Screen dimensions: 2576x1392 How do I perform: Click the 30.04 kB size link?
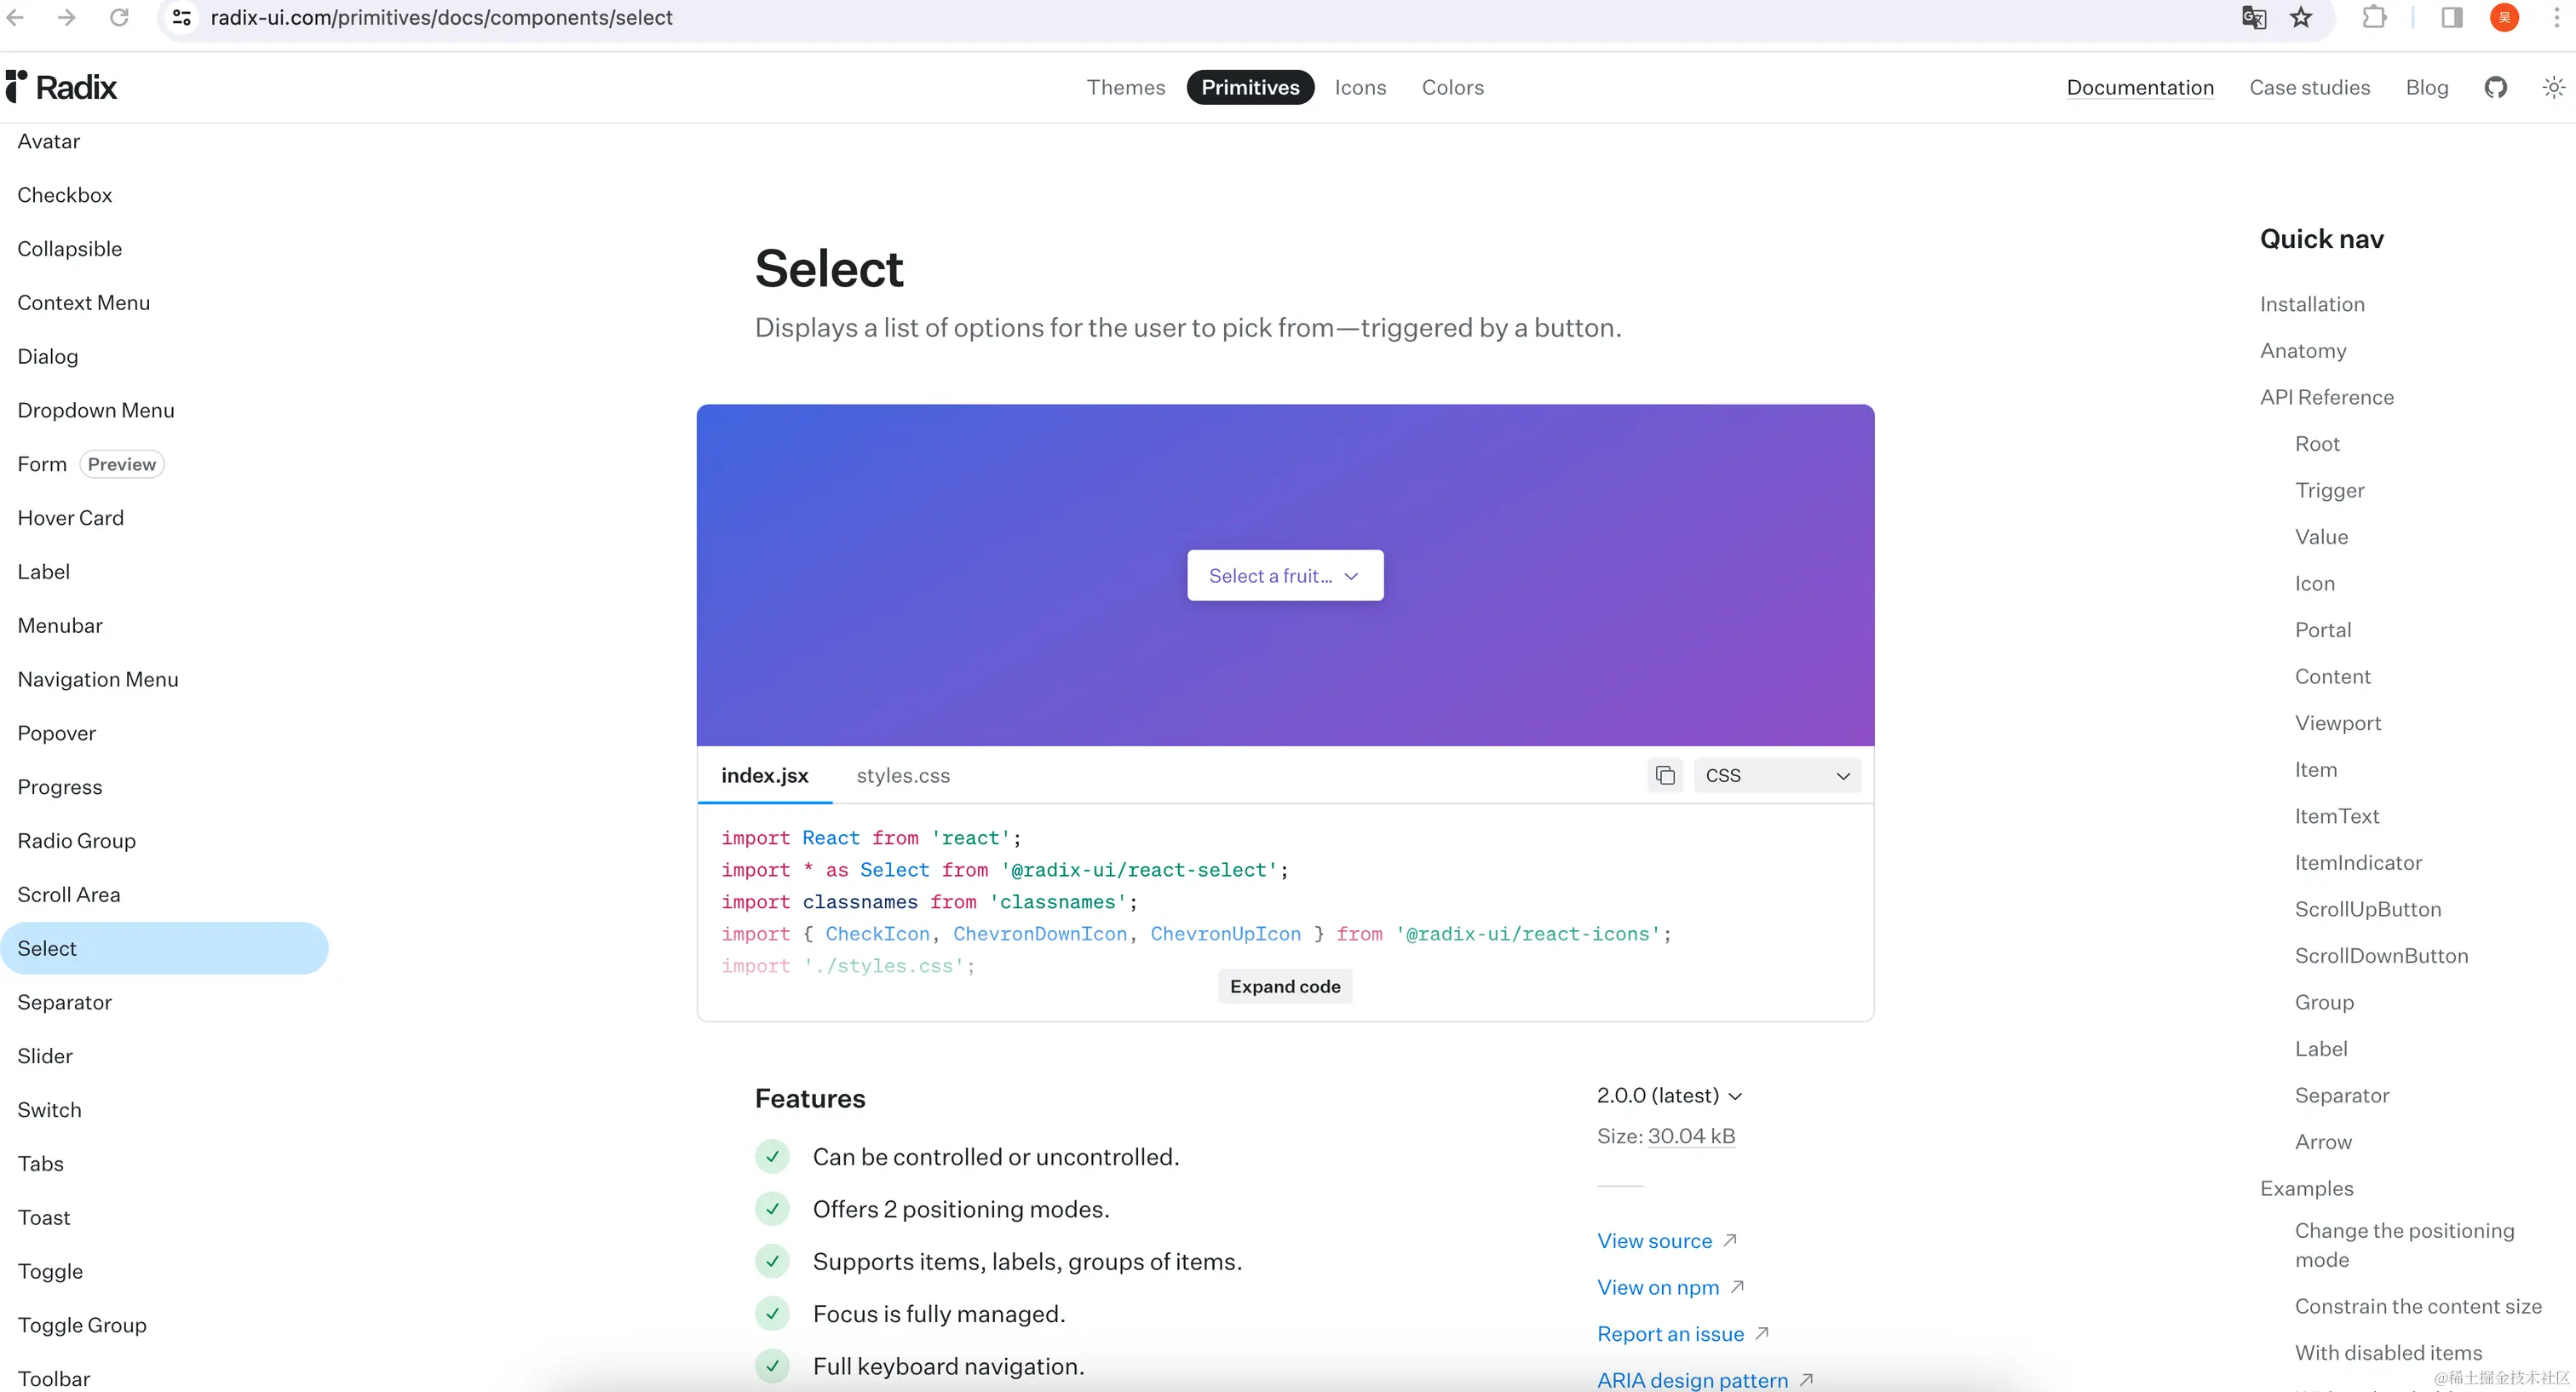click(x=1691, y=1136)
